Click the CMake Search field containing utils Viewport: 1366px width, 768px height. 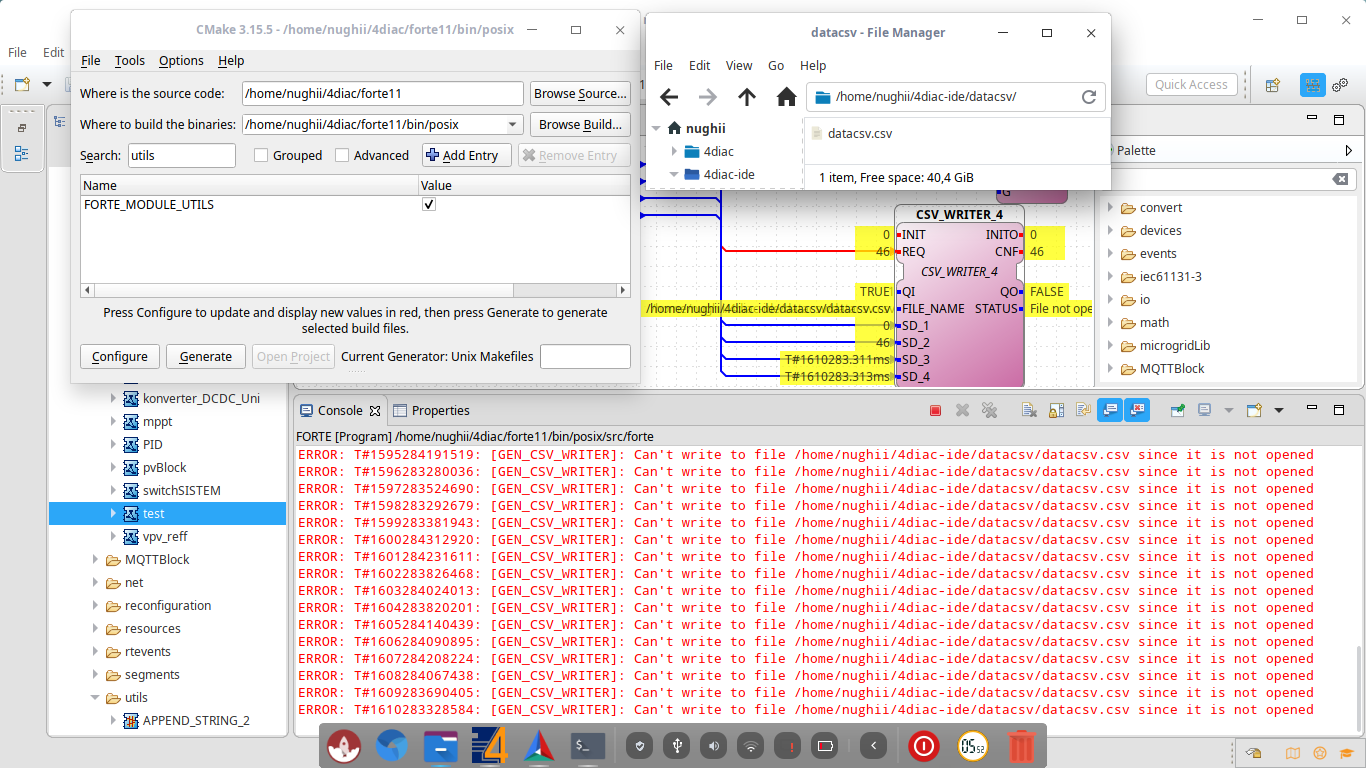pyautogui.click(x=181, y=155)
